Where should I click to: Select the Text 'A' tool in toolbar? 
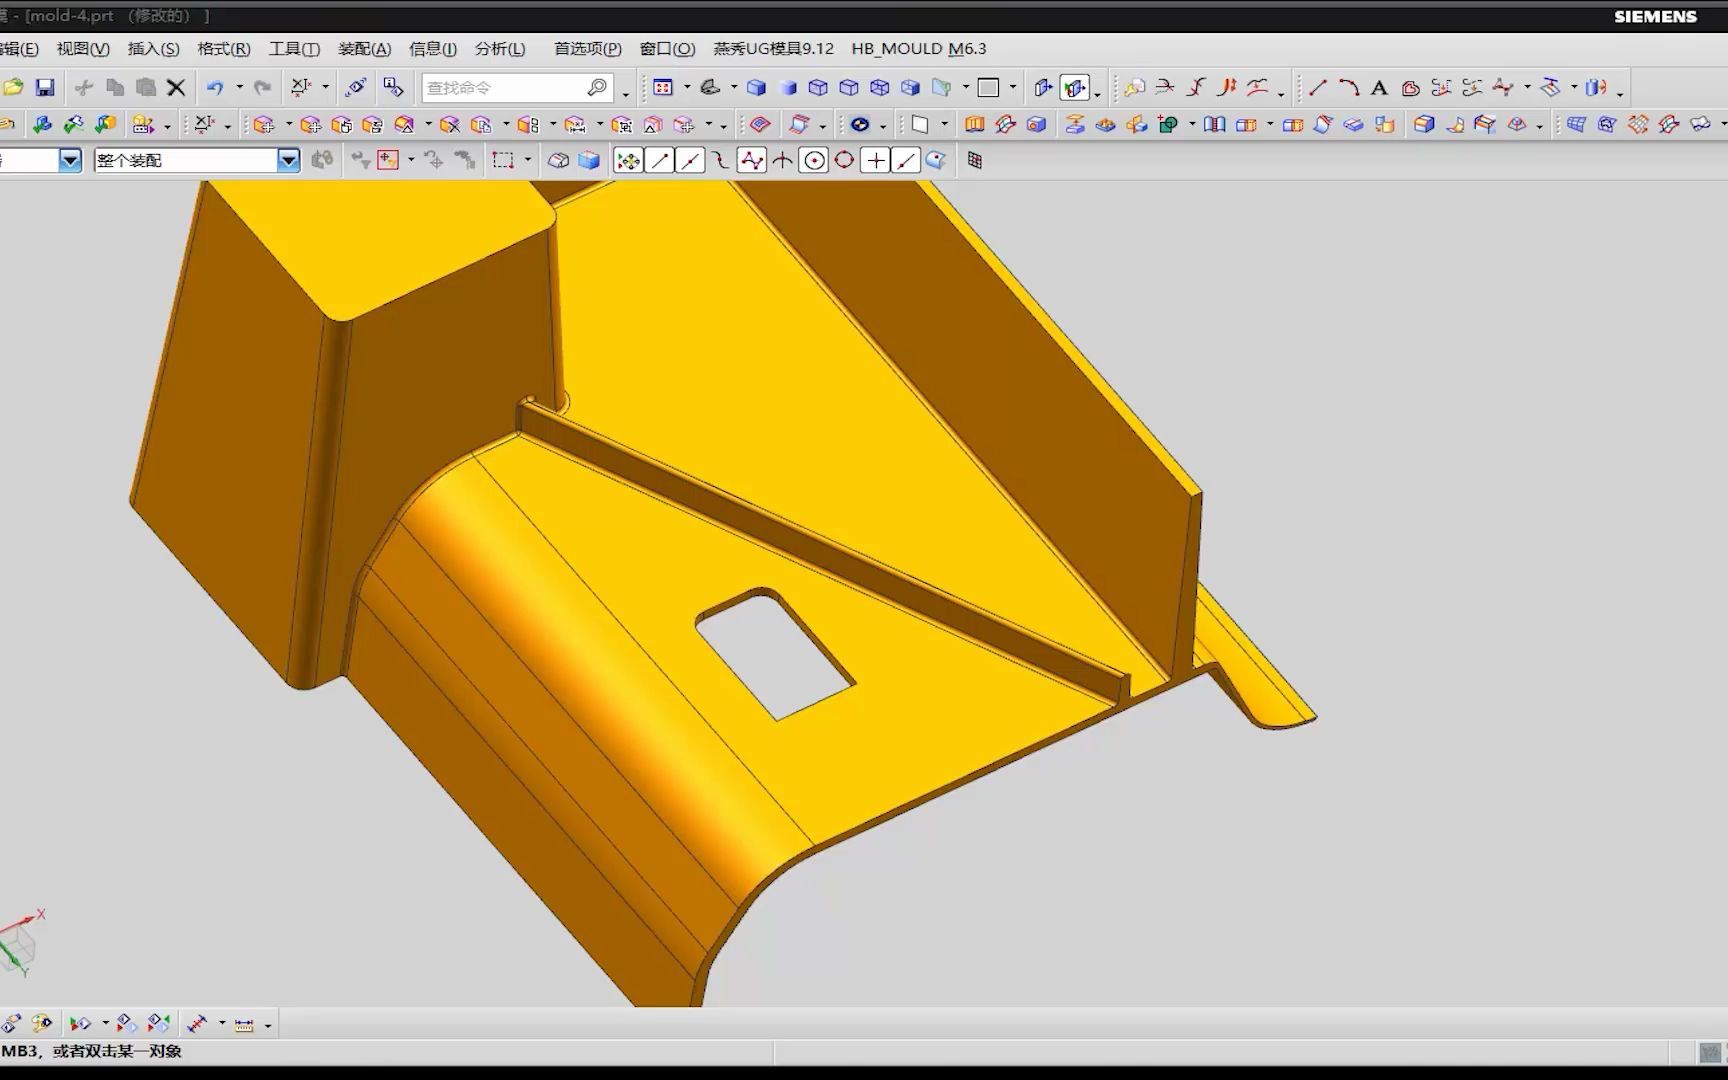1379,88
